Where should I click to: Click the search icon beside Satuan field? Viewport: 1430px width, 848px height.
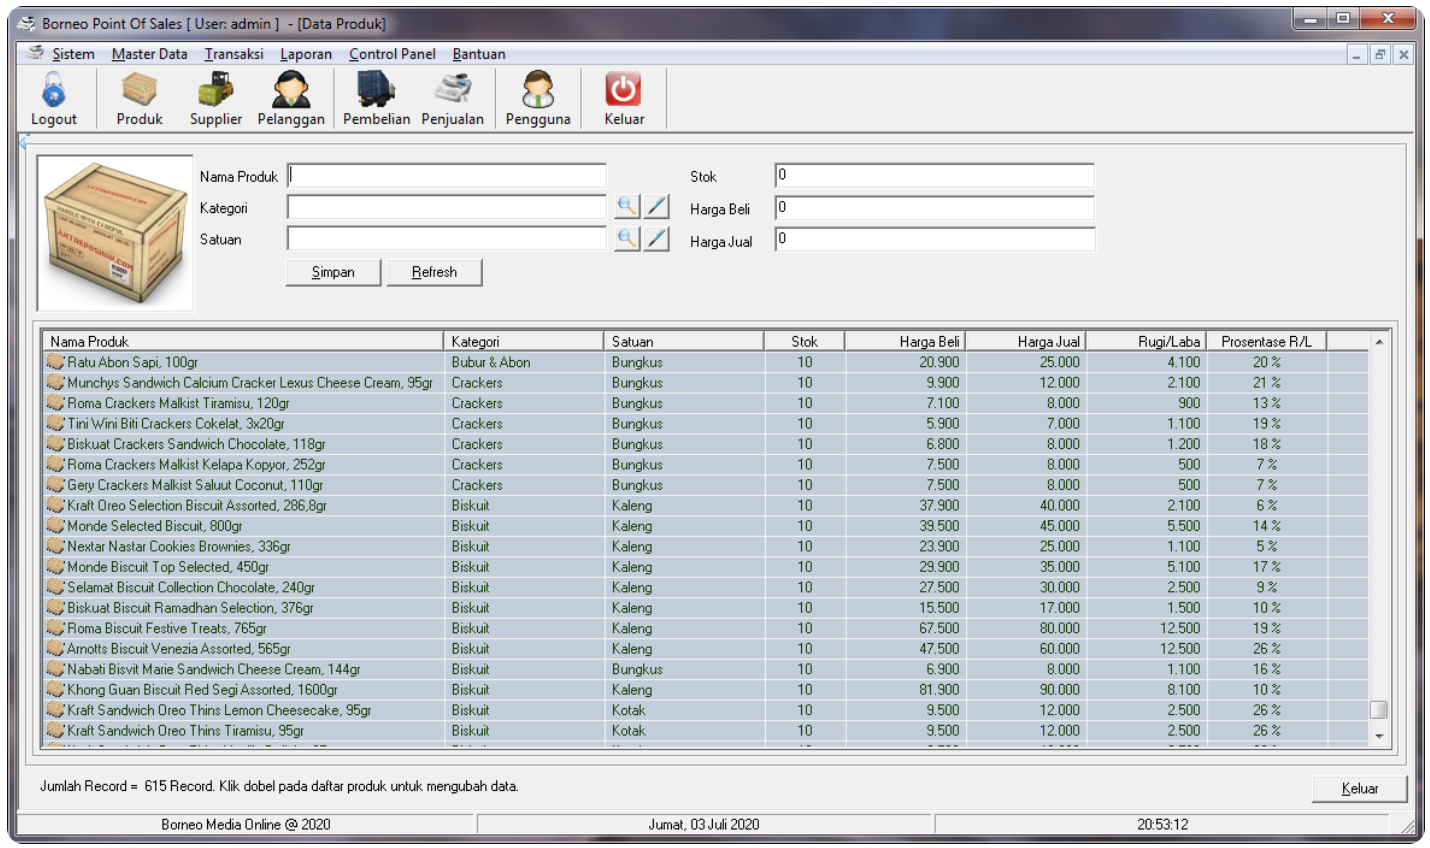coord(627,239)
